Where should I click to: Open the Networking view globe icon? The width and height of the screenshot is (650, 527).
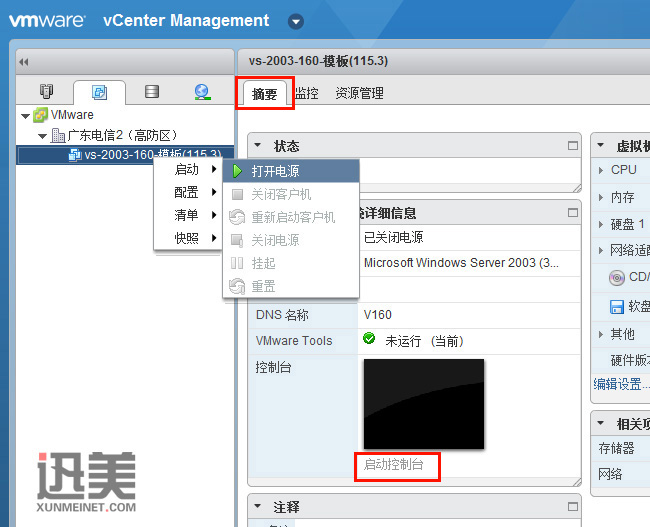click(202, 92)
